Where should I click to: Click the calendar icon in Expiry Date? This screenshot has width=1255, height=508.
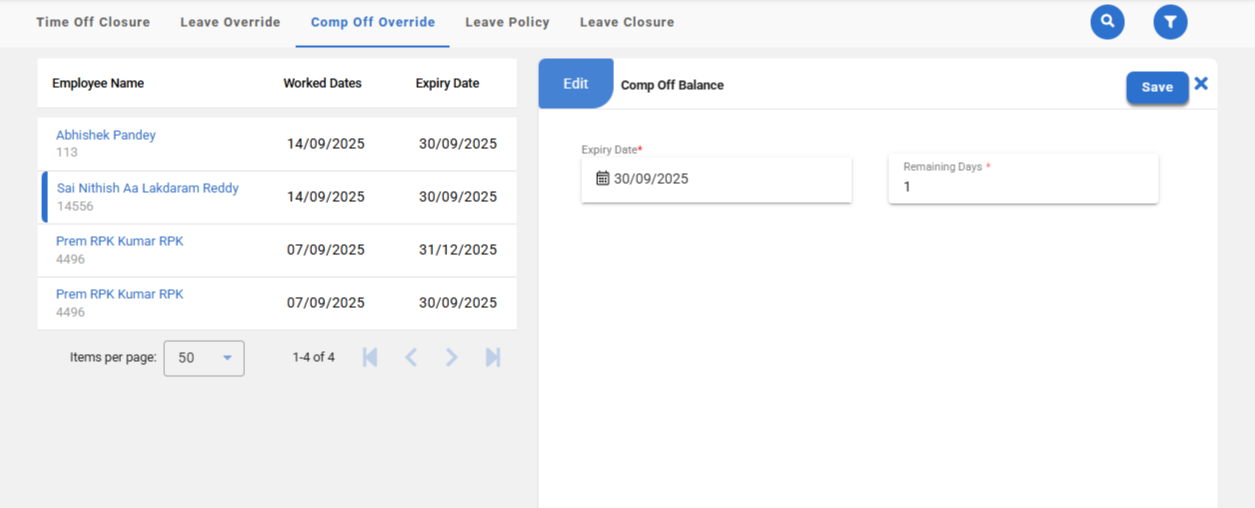point(602,179)
